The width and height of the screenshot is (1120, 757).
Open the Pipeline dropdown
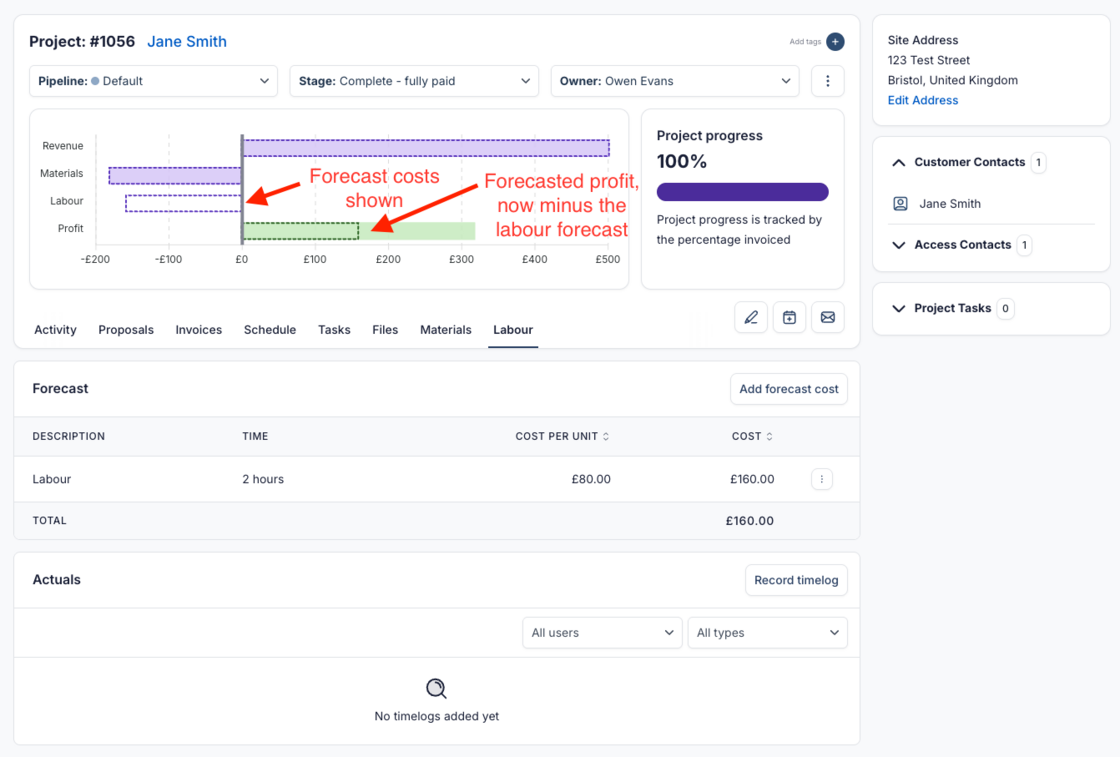153,81
